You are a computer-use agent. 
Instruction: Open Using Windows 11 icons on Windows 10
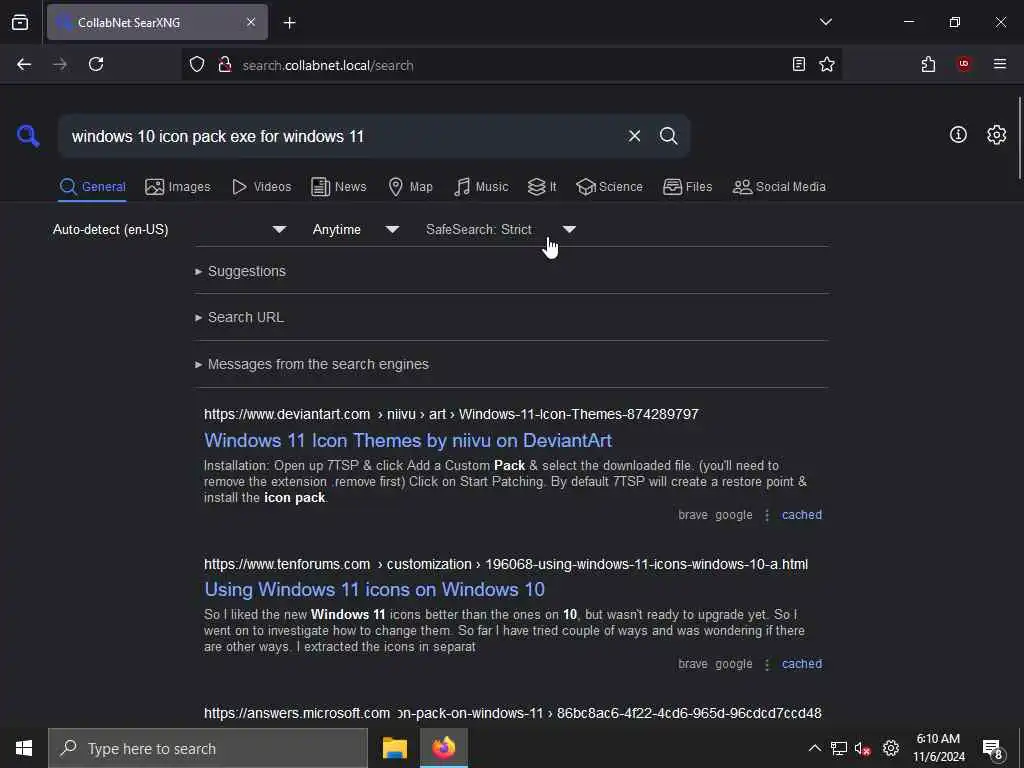374,589
